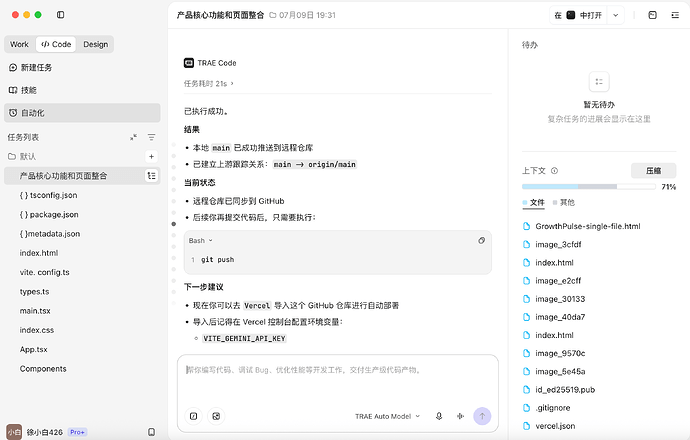Add a task in the 默认 folder
Screen dimensions: 690x440
(151, 157)
